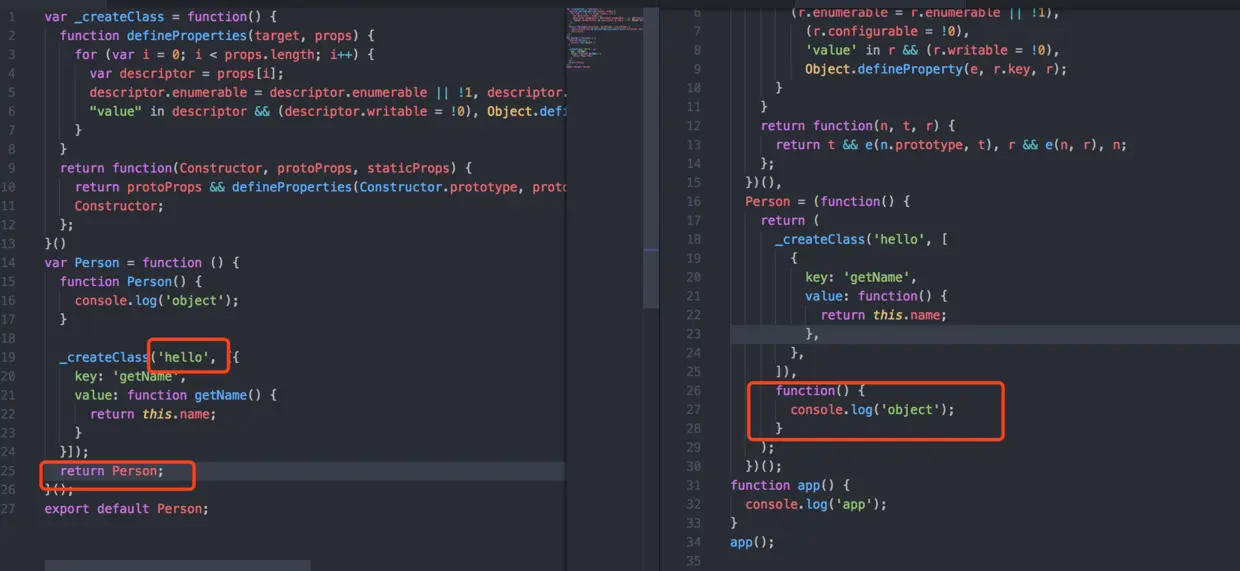Viewport: 1240px width, 571px height.
Task: Click line number 27 in left editor gutter
Action: point(8,509)
